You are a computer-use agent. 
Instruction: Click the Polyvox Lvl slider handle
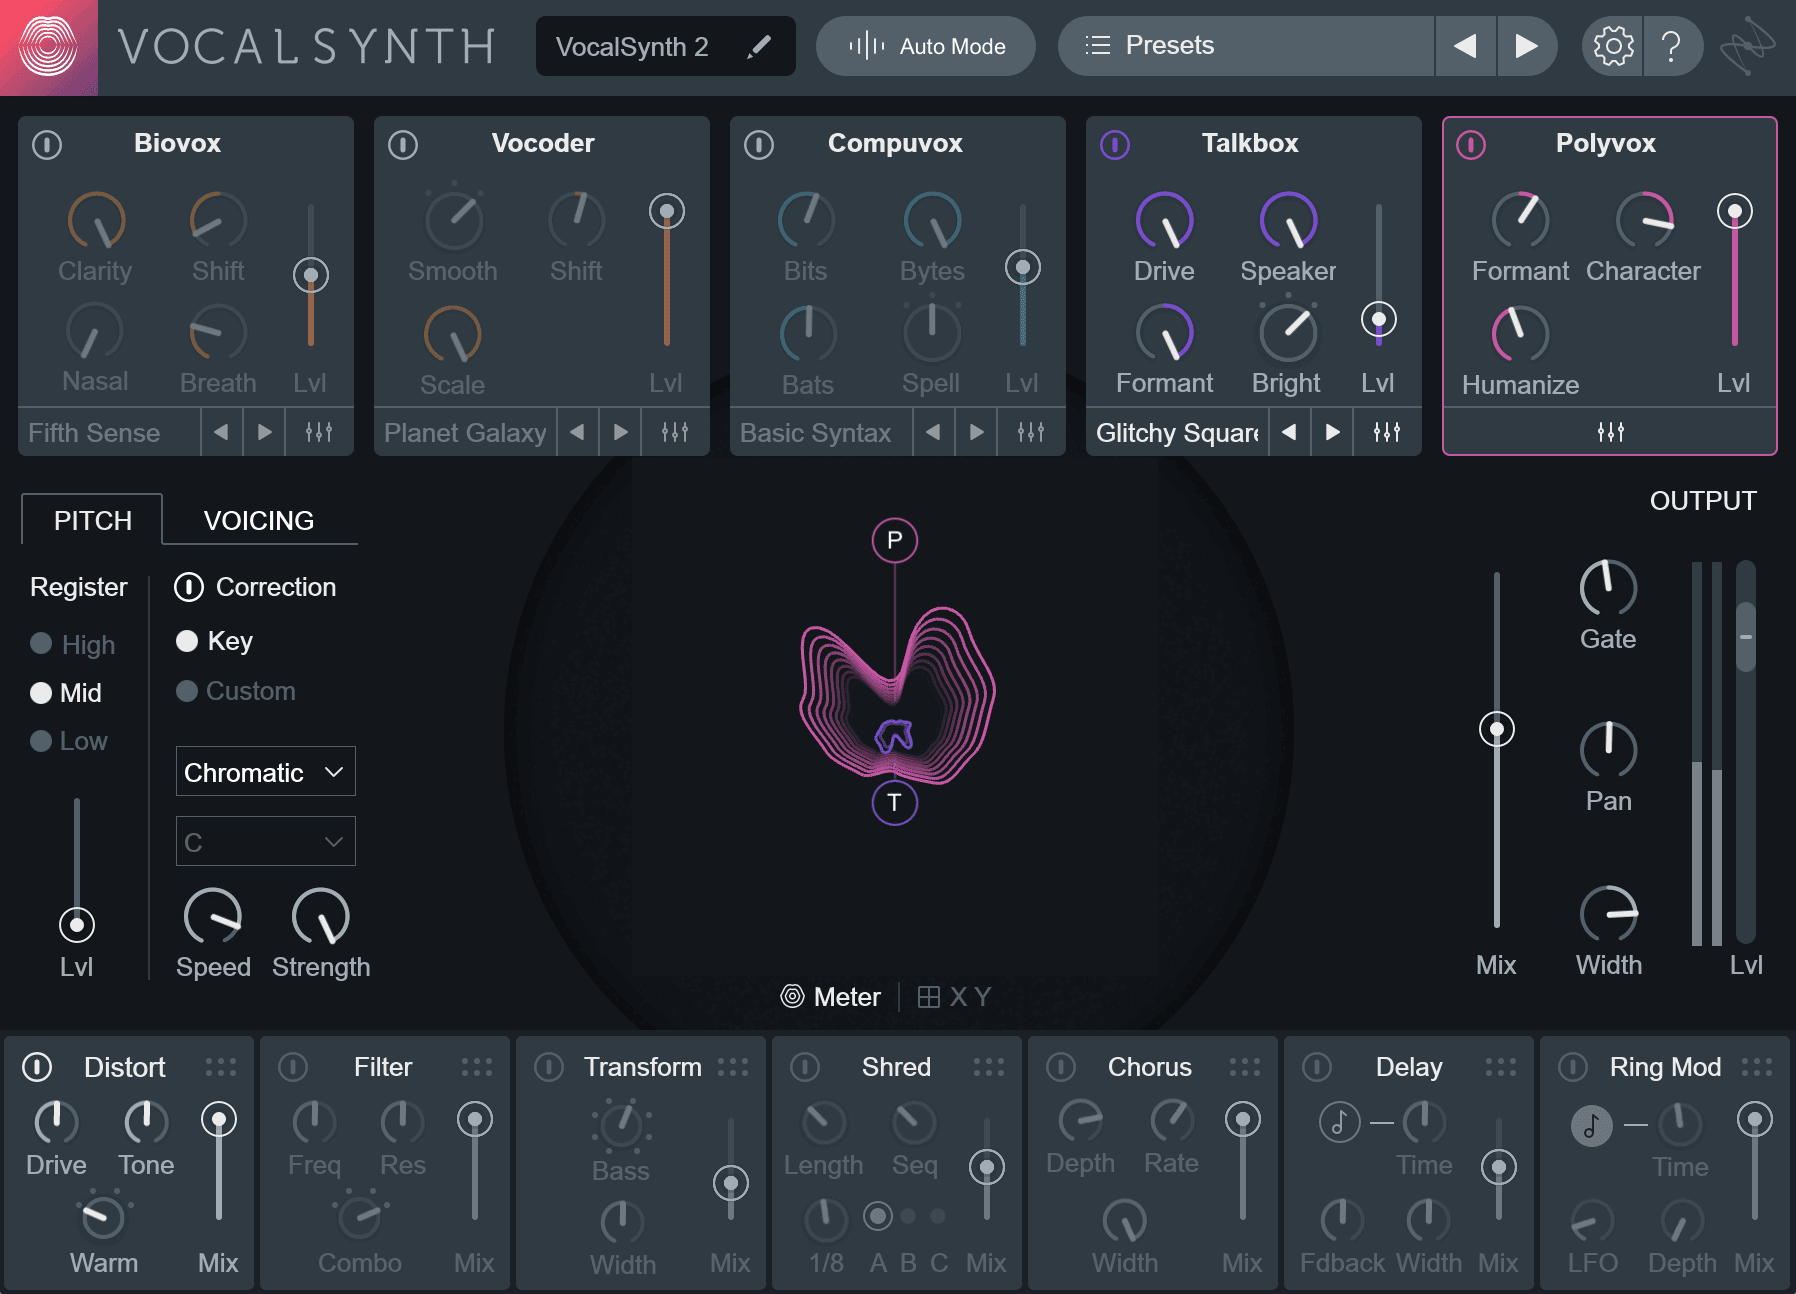[x=1735, y=211]
